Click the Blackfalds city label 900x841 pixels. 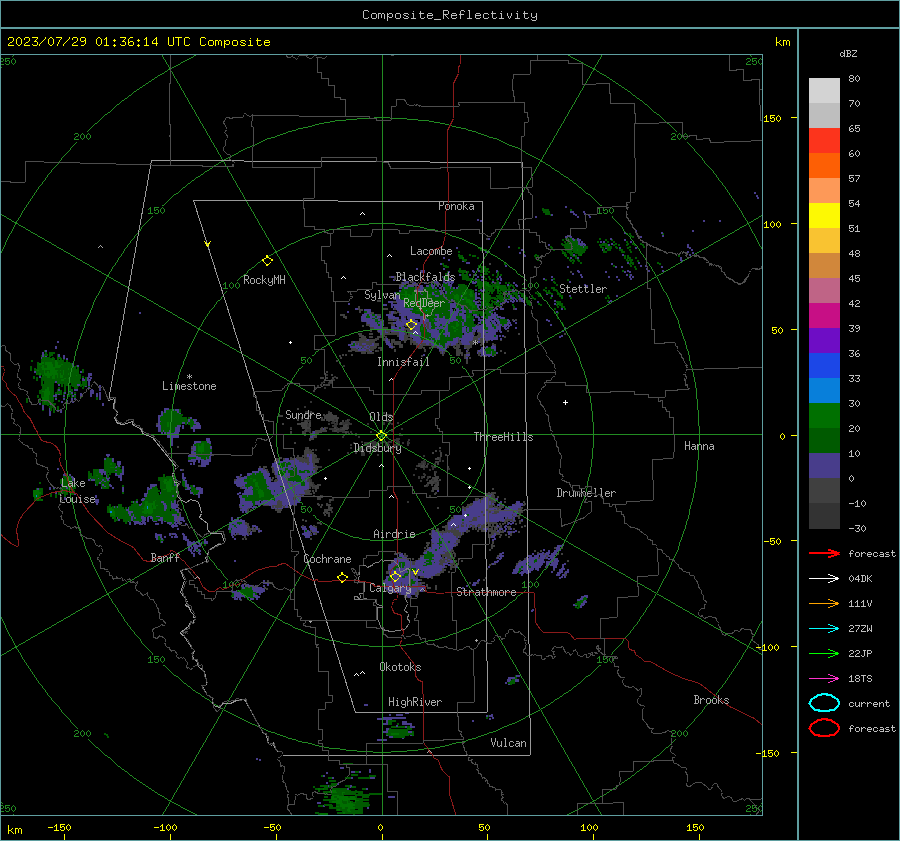click(425, 277)
